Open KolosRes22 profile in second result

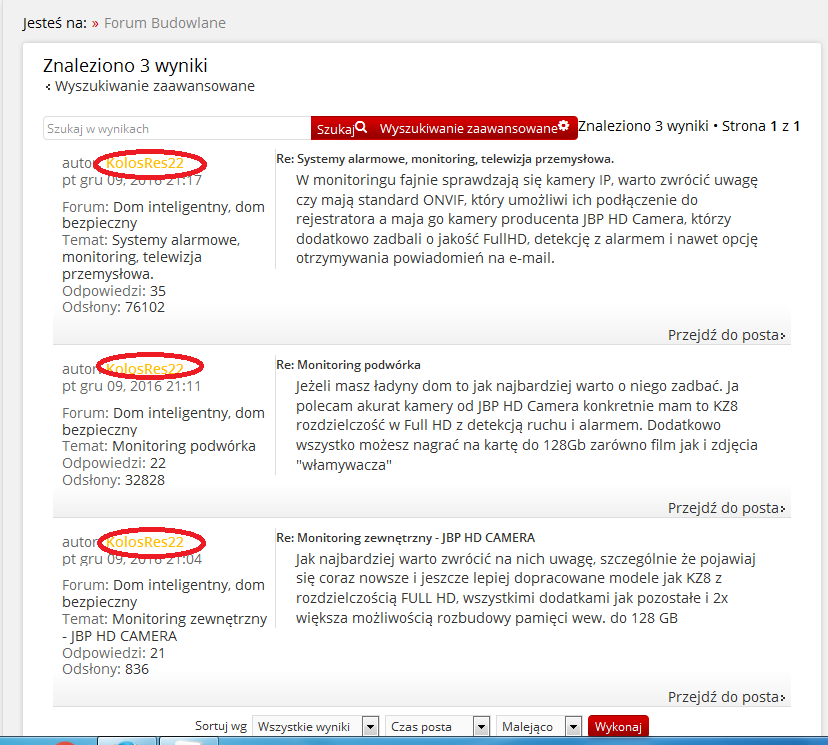pyautogui.click(x=146, y=367)
